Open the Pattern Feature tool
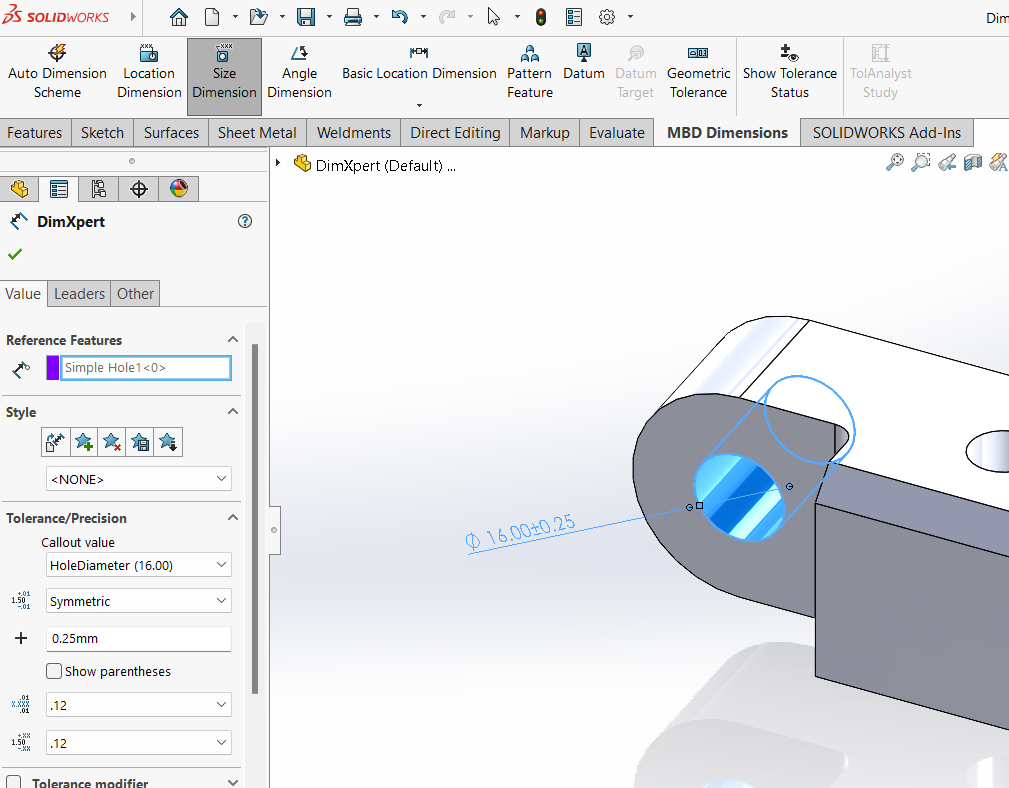 [x=529, y=70]
